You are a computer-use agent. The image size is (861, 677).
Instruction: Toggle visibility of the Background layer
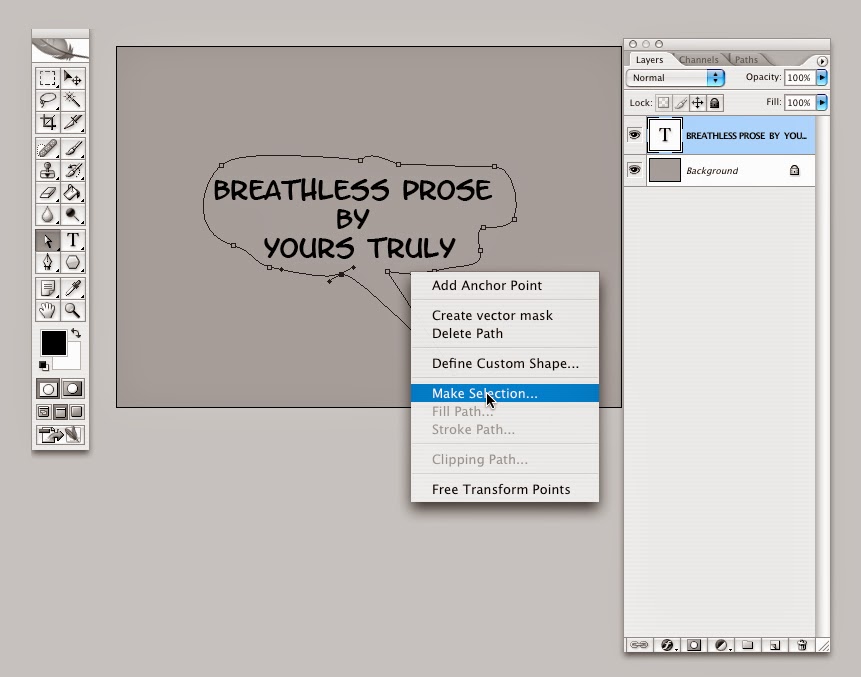635,170
